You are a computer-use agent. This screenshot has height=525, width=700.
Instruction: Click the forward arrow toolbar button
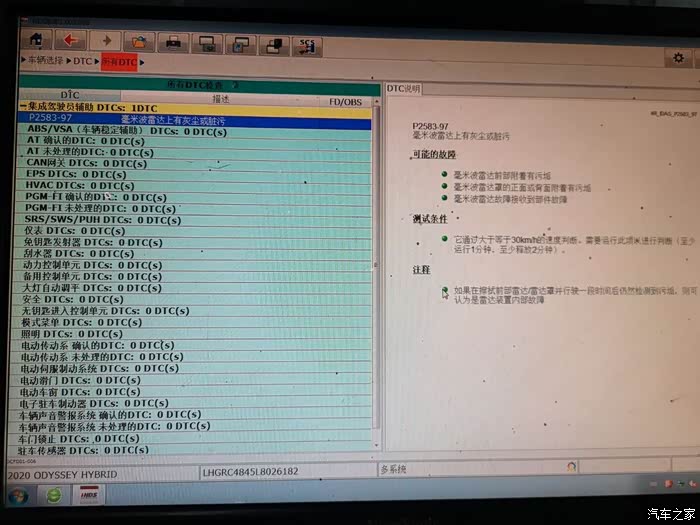click(105, 42)
